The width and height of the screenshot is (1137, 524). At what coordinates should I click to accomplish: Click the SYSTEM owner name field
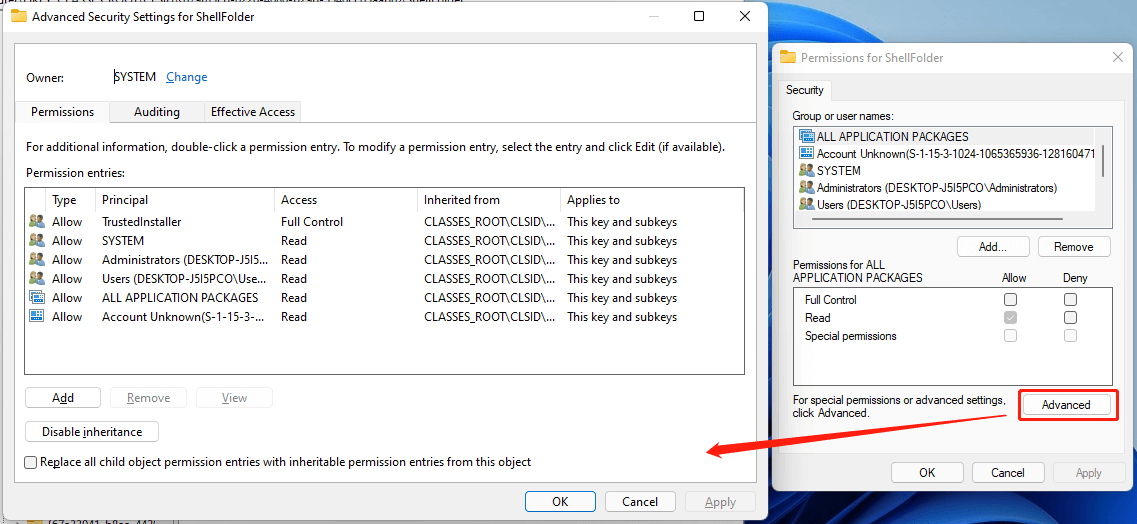tap(135, 77)
